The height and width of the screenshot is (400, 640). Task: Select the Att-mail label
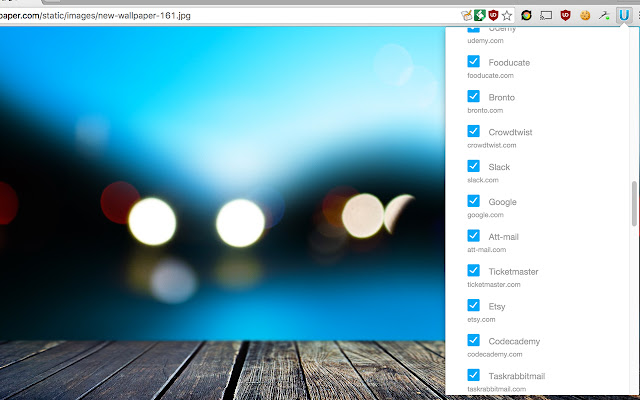click(503, 237)
